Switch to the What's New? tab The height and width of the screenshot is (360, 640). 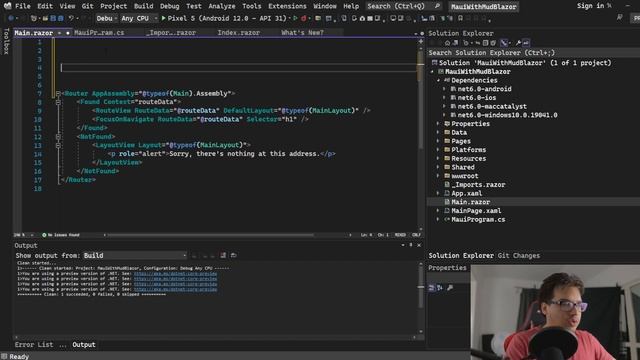(302, 33)
